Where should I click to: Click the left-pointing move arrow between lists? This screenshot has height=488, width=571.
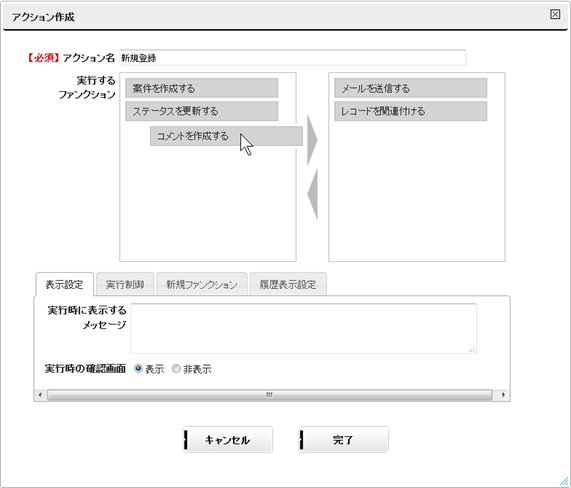coord(313,194)
